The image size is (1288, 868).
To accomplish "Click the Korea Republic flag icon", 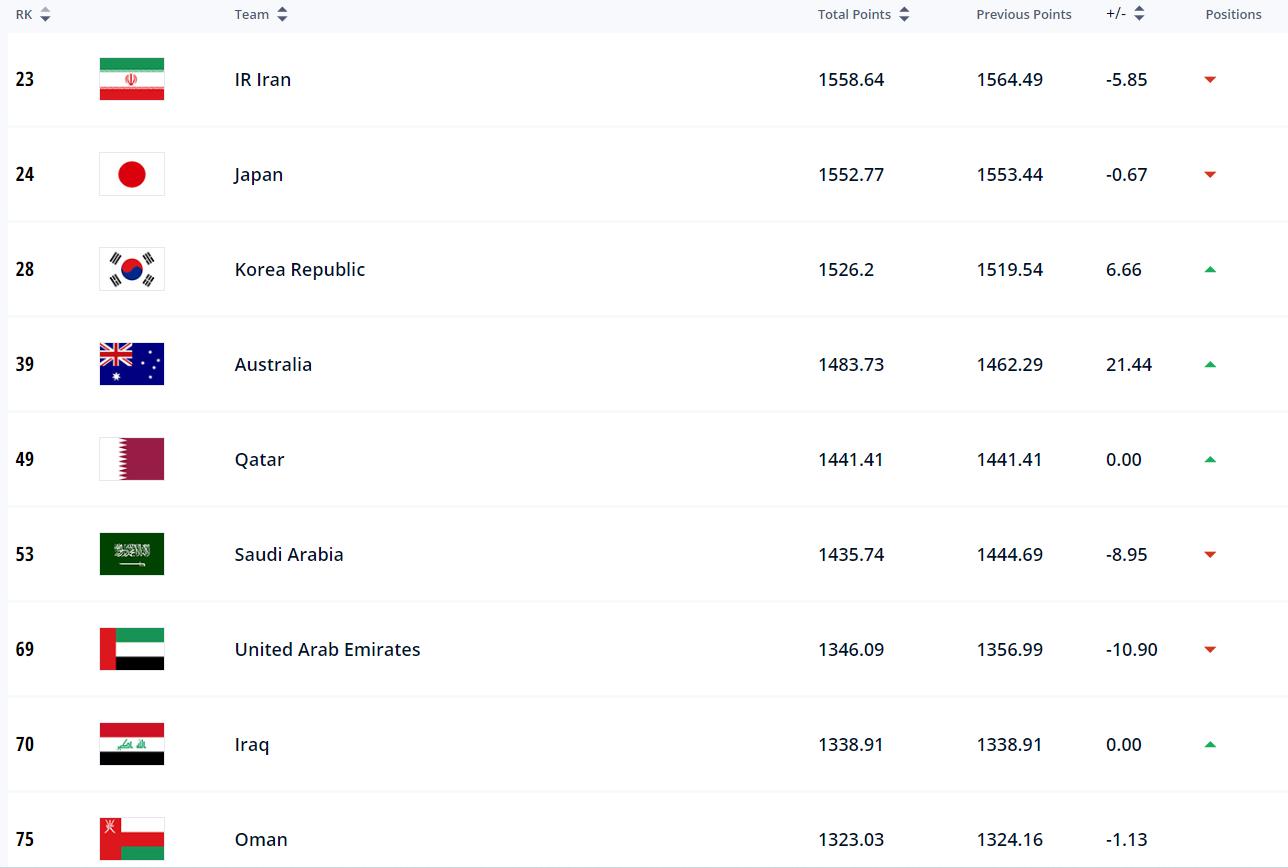I will click(132, 269).
